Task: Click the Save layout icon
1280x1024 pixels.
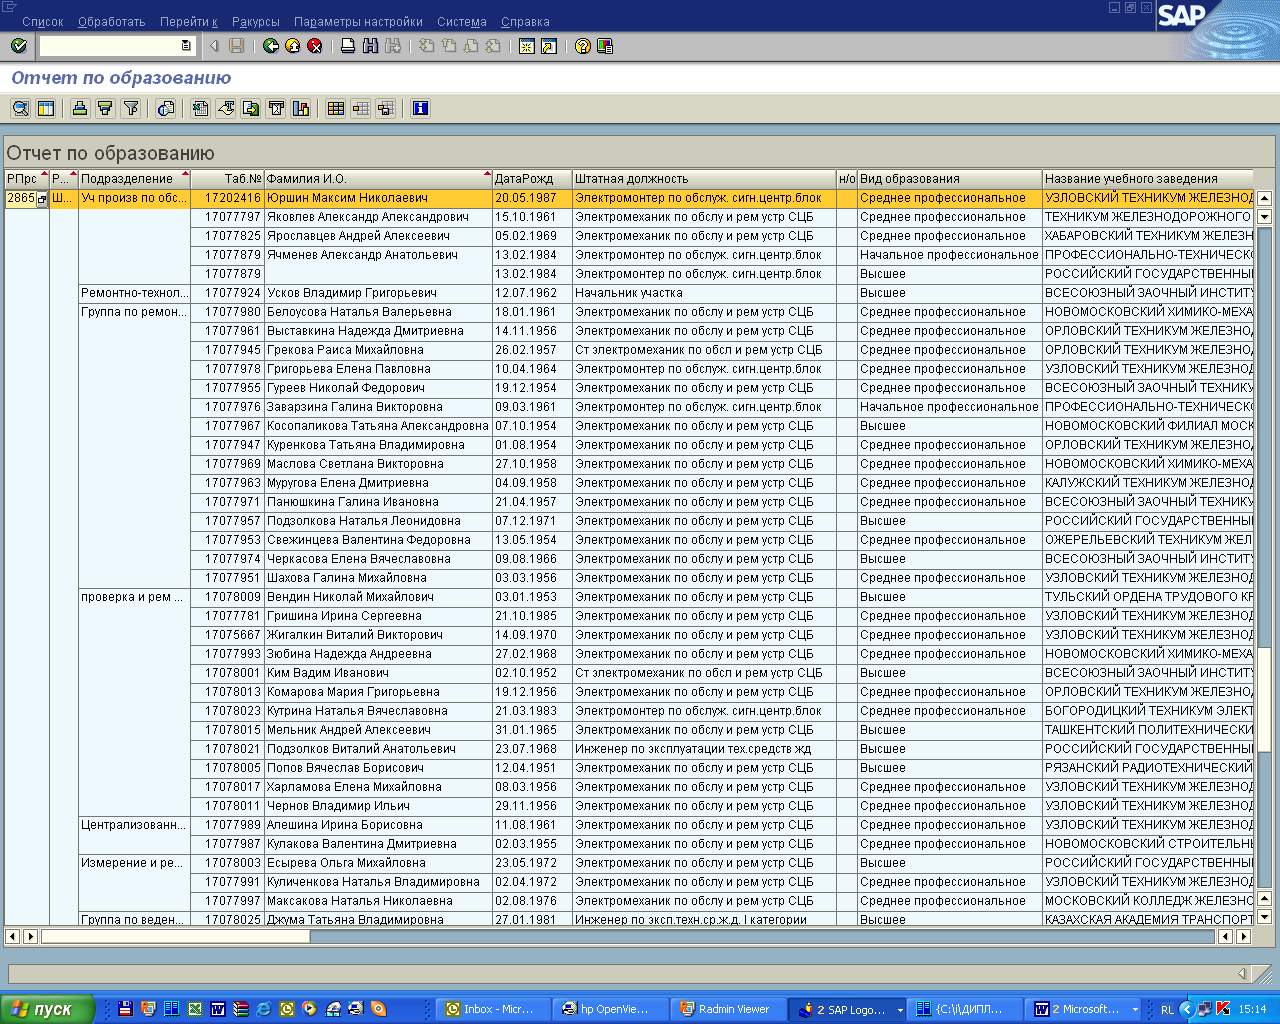Action: pos(386,108)
